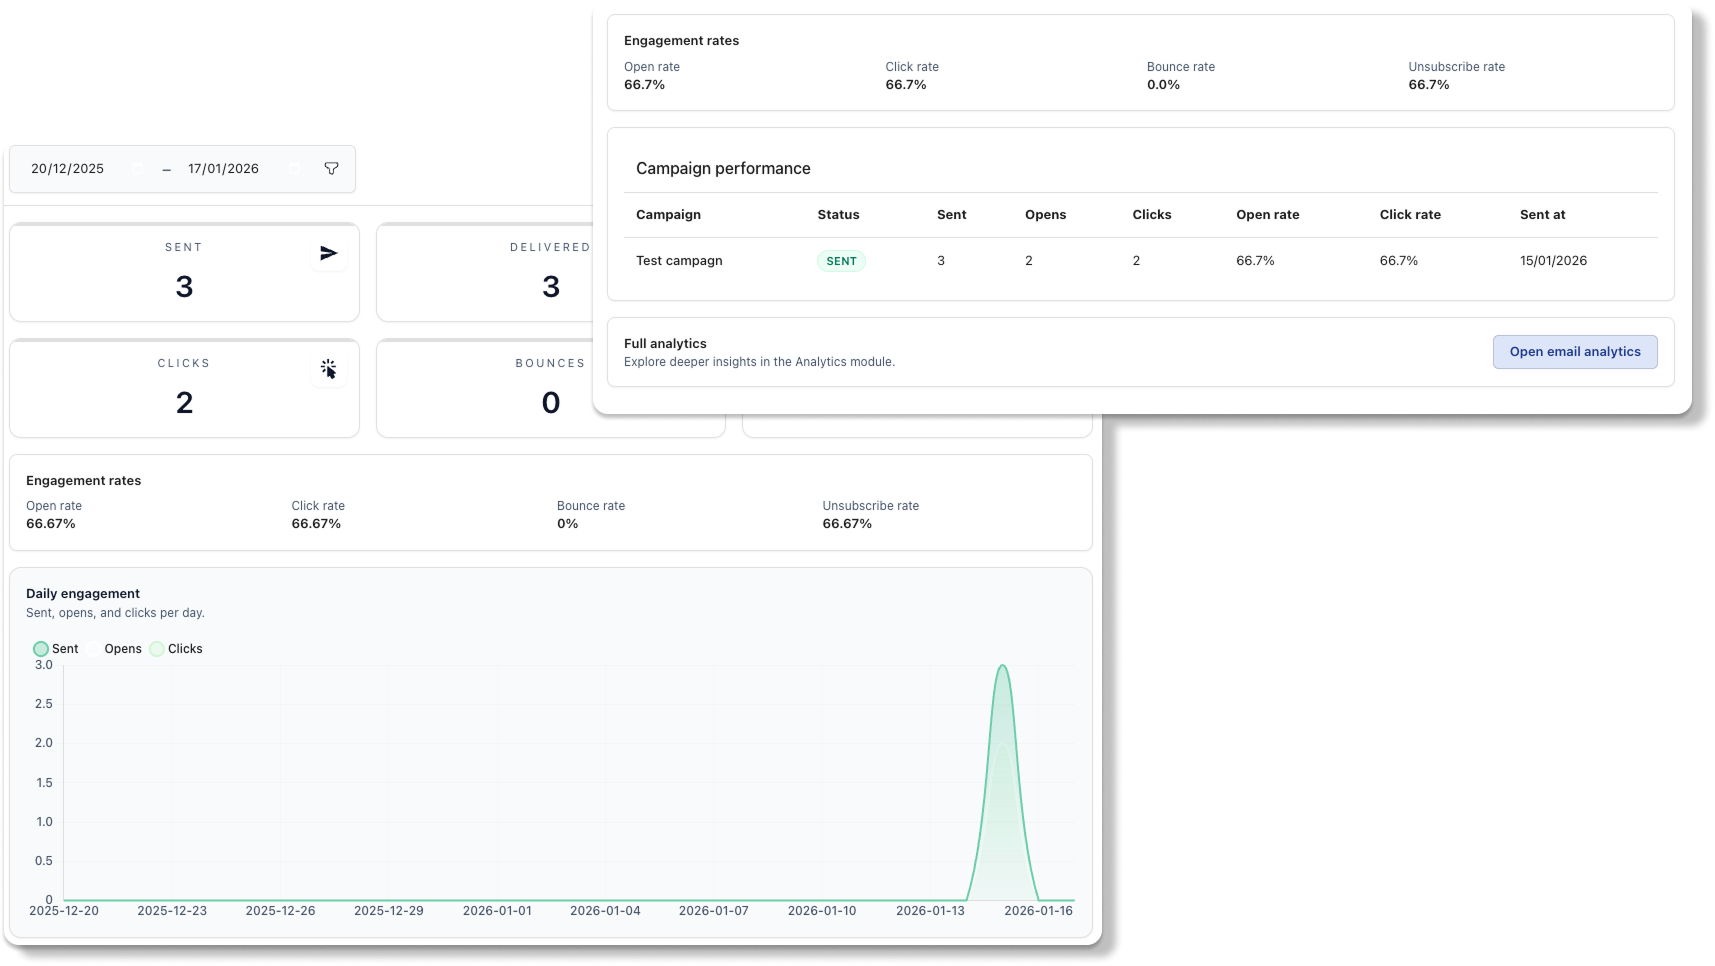Sort by the Sent at column header

(1542, 215)
